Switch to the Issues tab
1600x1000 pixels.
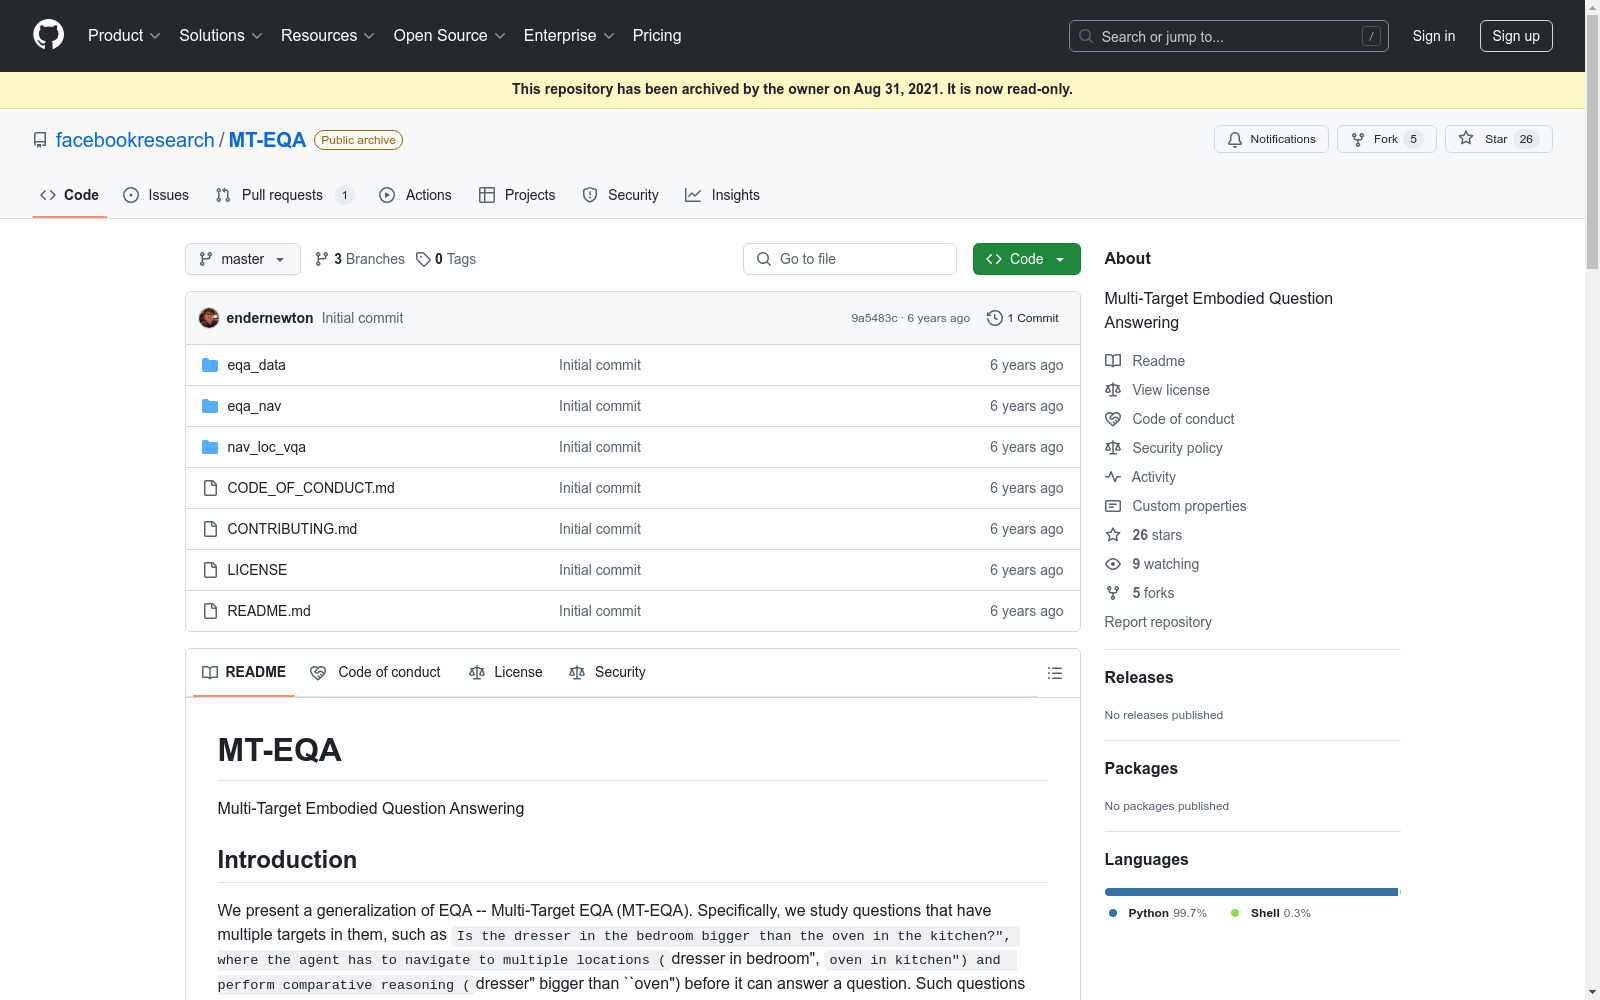click(156, 195)
